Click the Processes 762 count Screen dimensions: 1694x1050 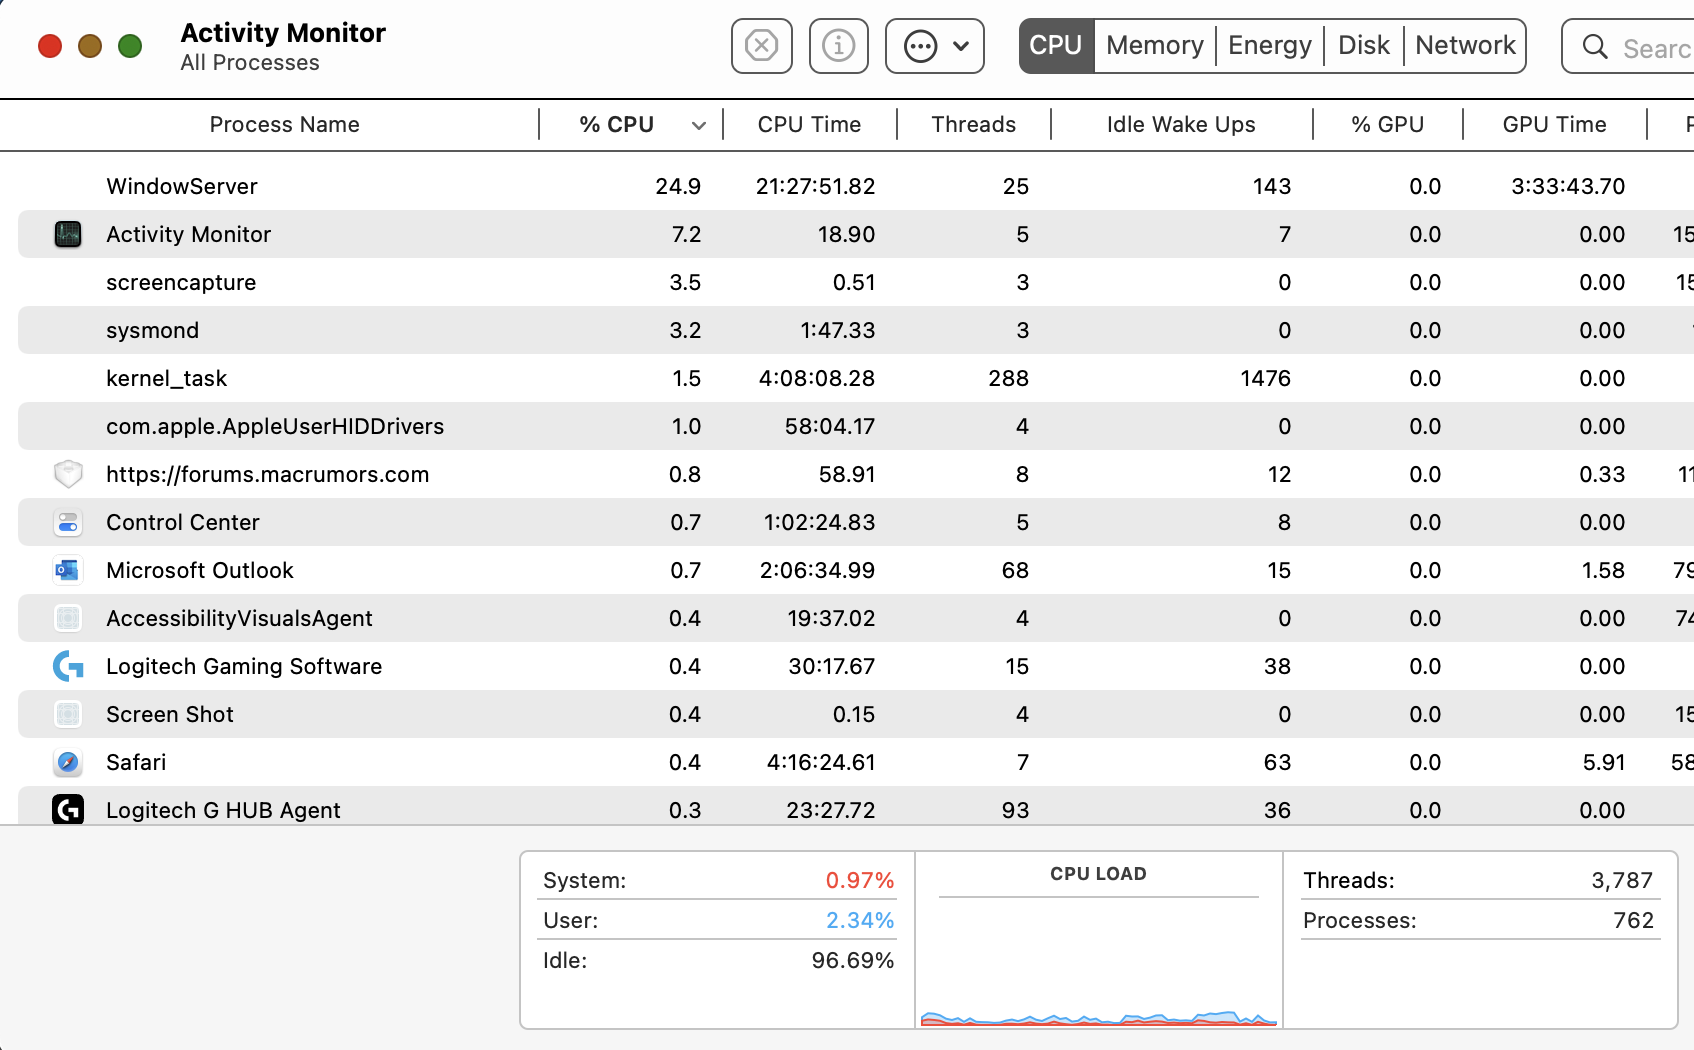tap(1633, 920)
